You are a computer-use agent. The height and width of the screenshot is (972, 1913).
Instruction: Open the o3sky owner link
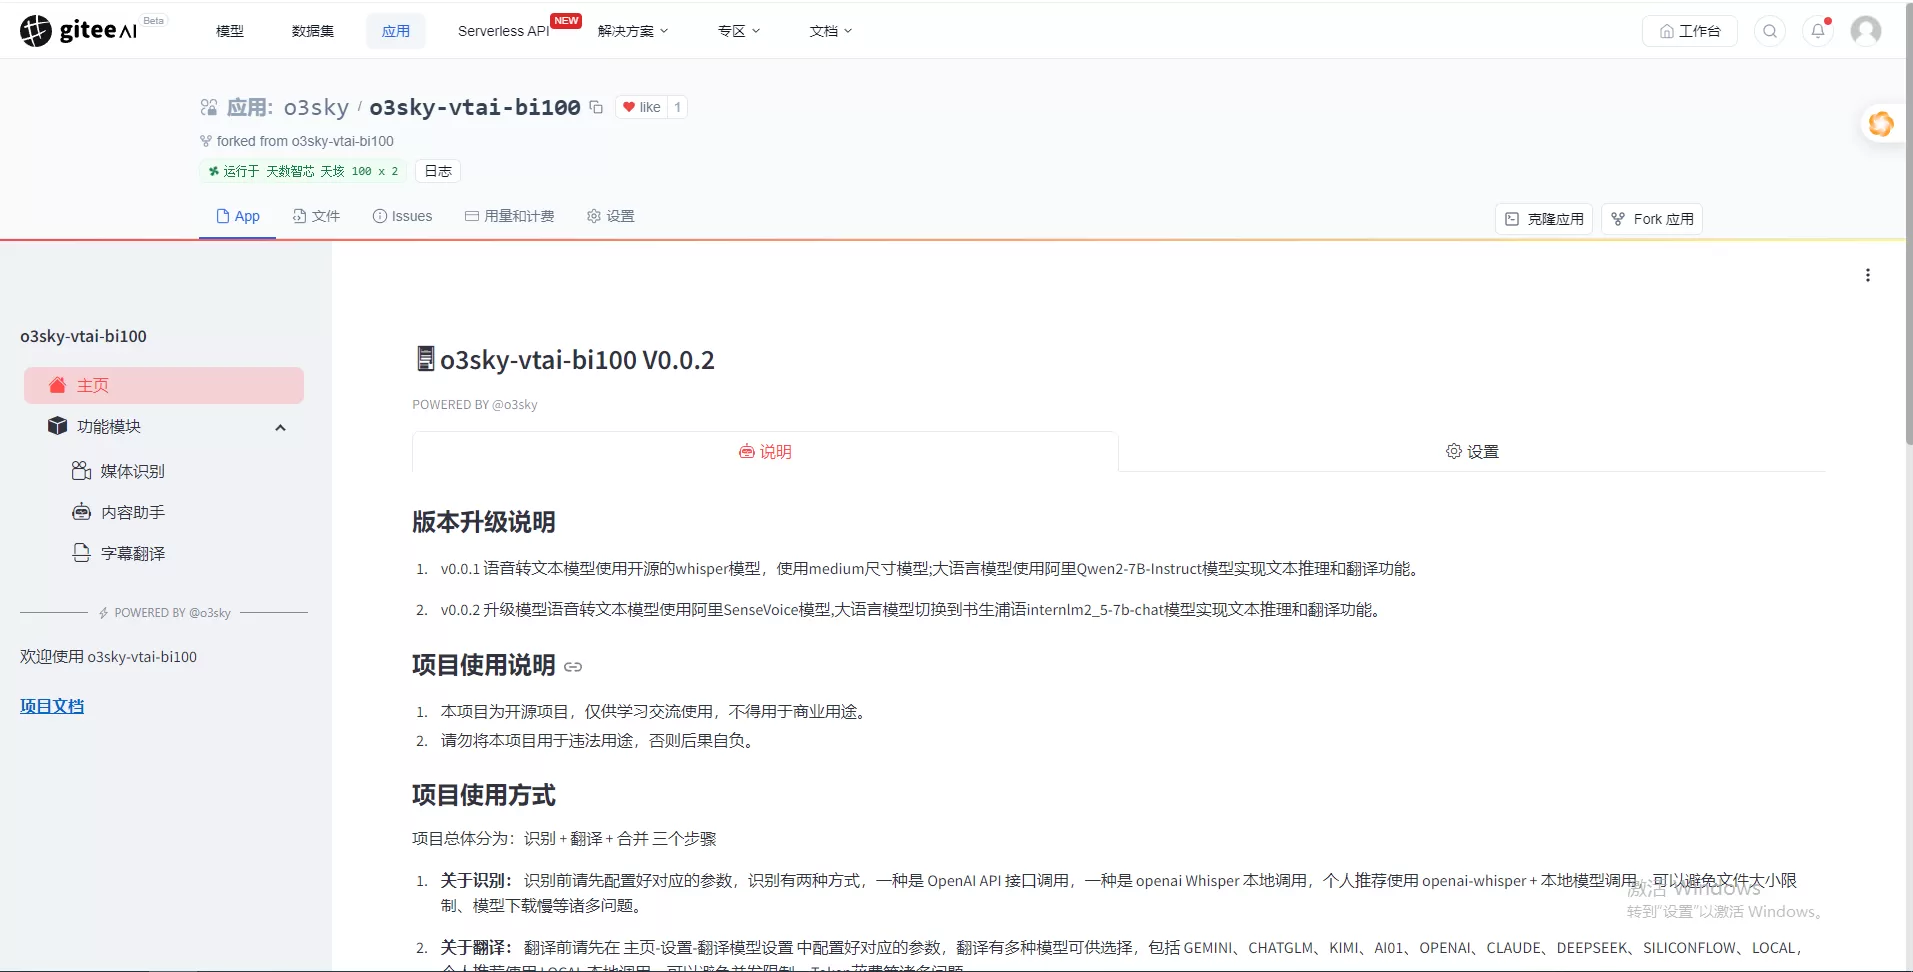tap(316, 107)
